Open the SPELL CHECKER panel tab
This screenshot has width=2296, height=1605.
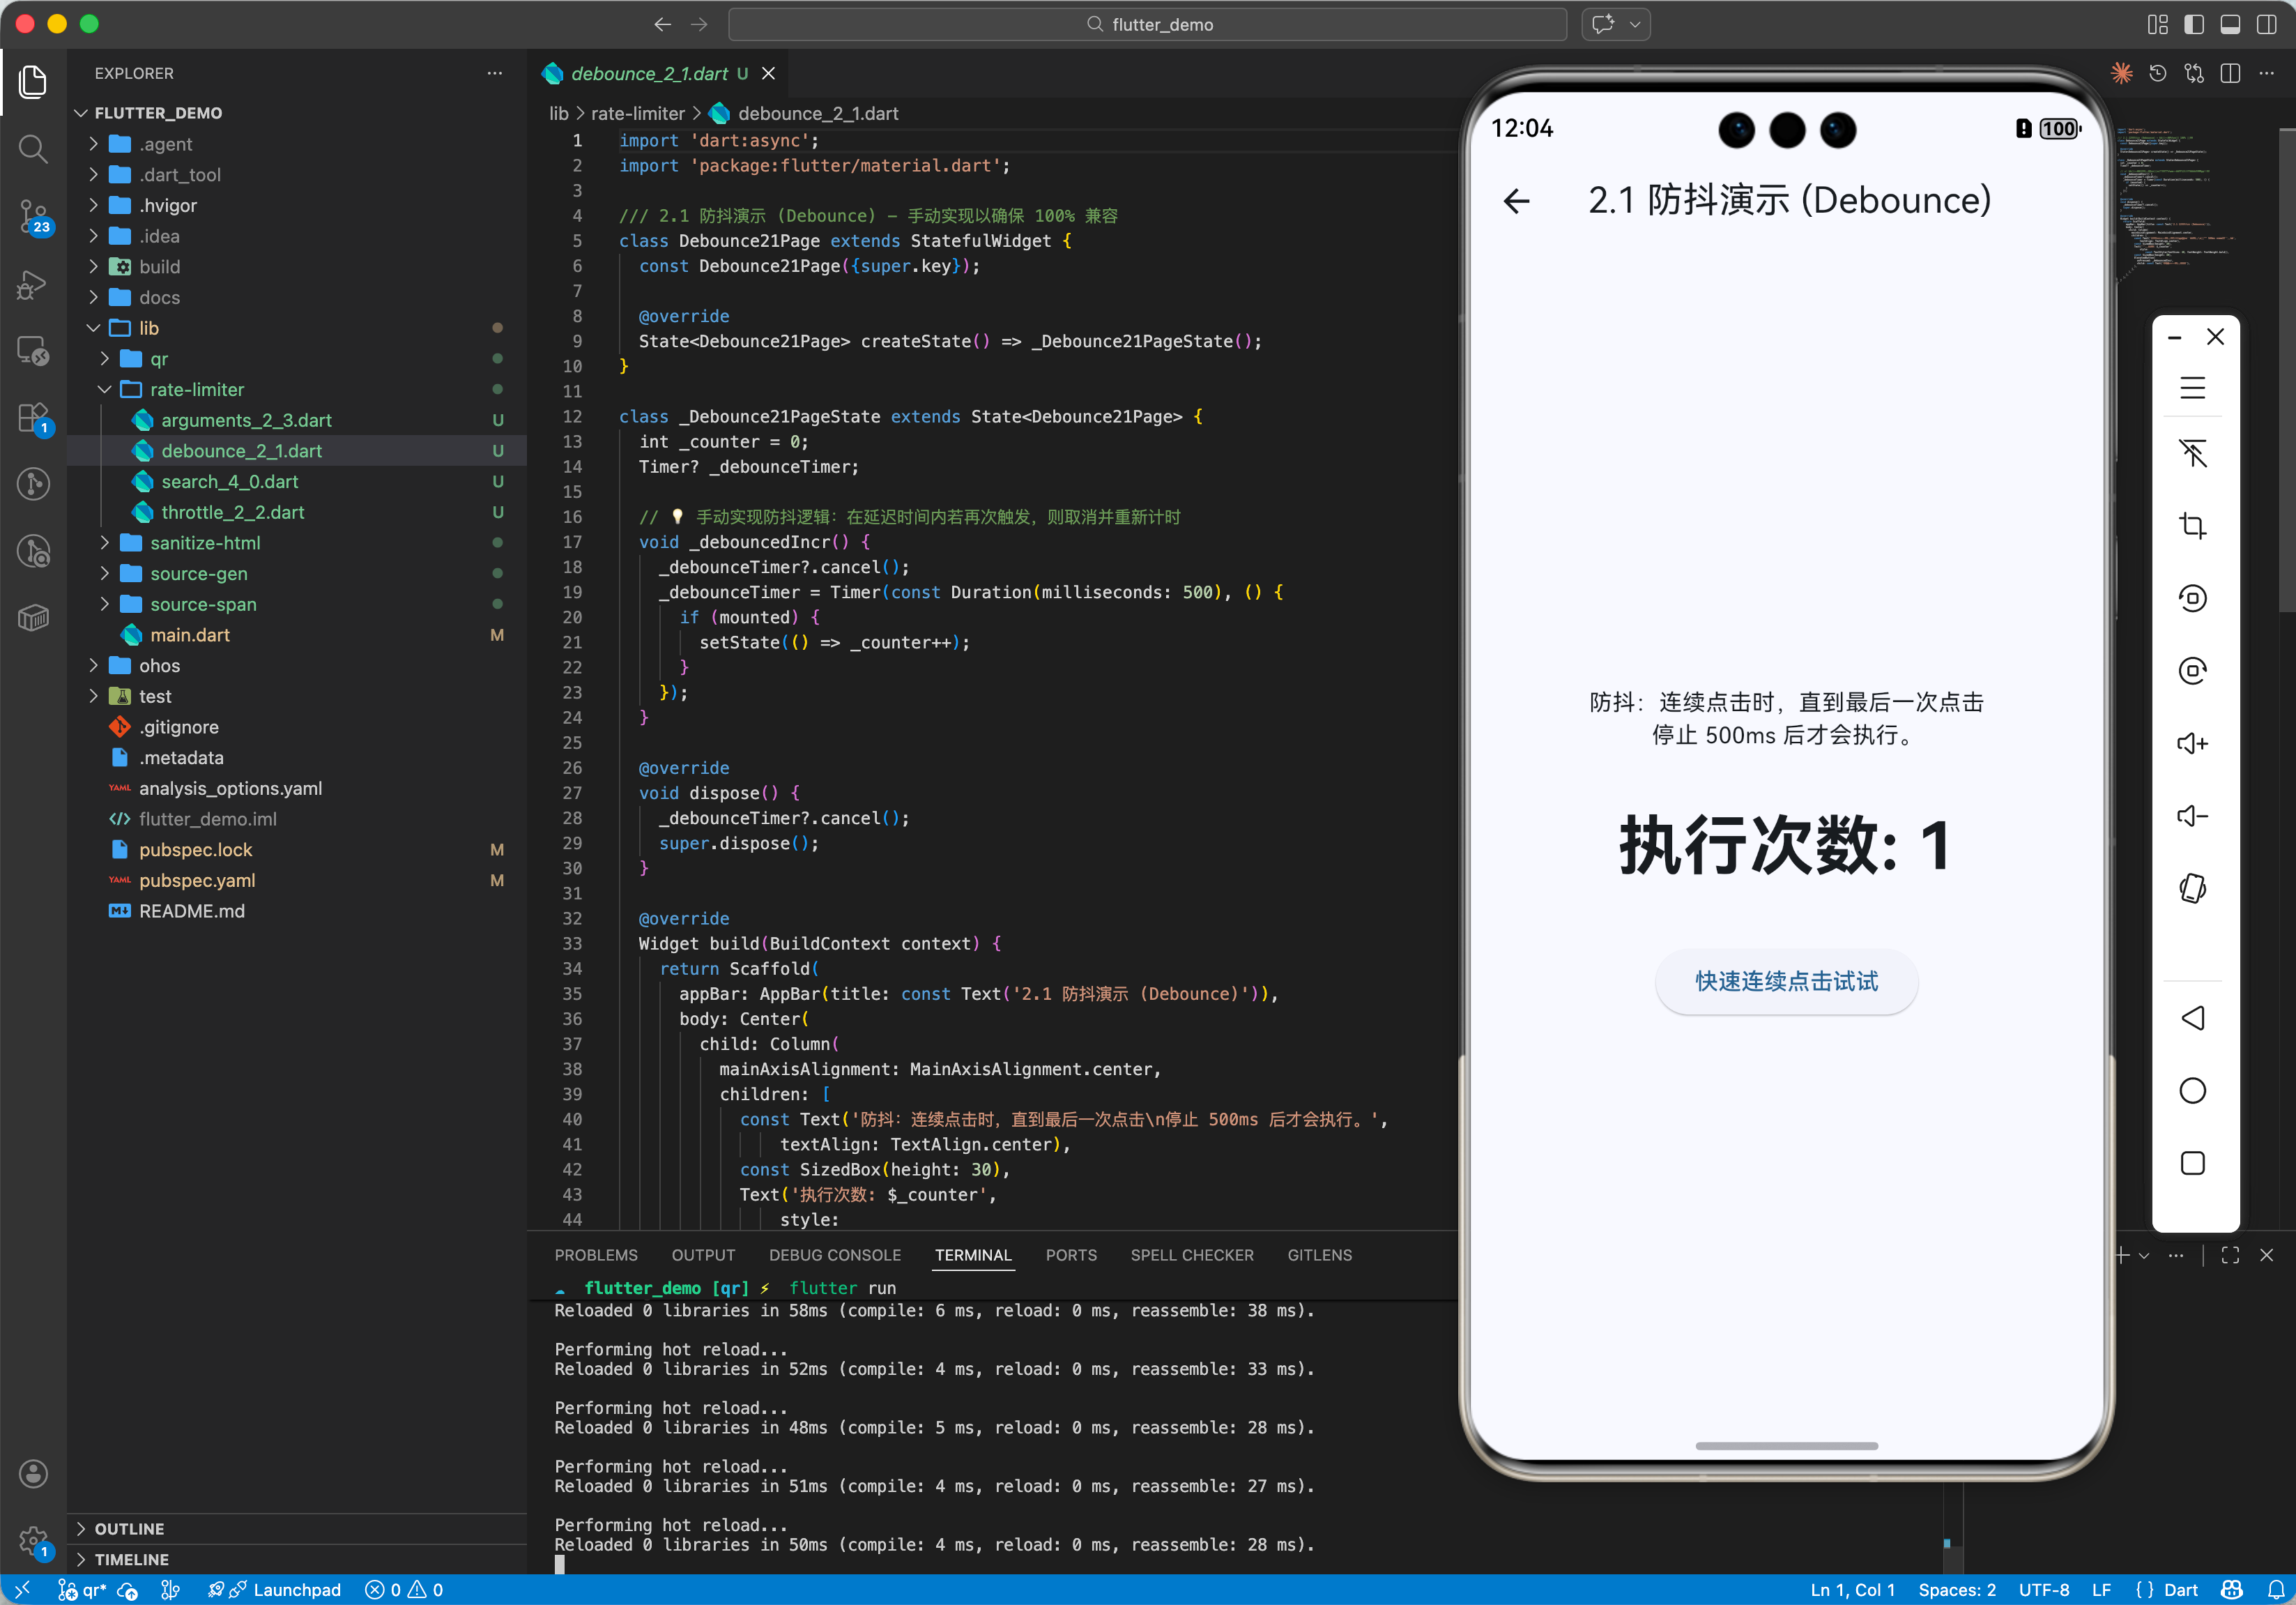[1192, 1255]
